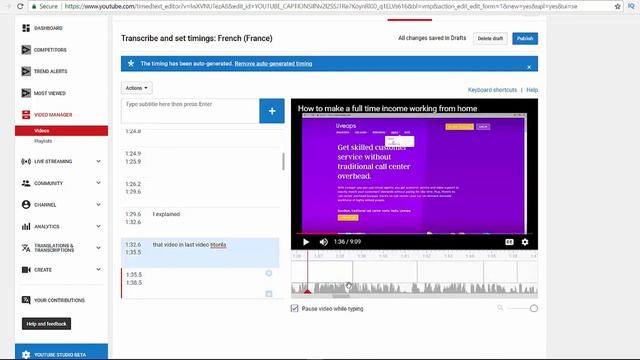The height and width of the screenshot is (360, 640).
Task: Click the Publish button
Action: pos(525,38)
